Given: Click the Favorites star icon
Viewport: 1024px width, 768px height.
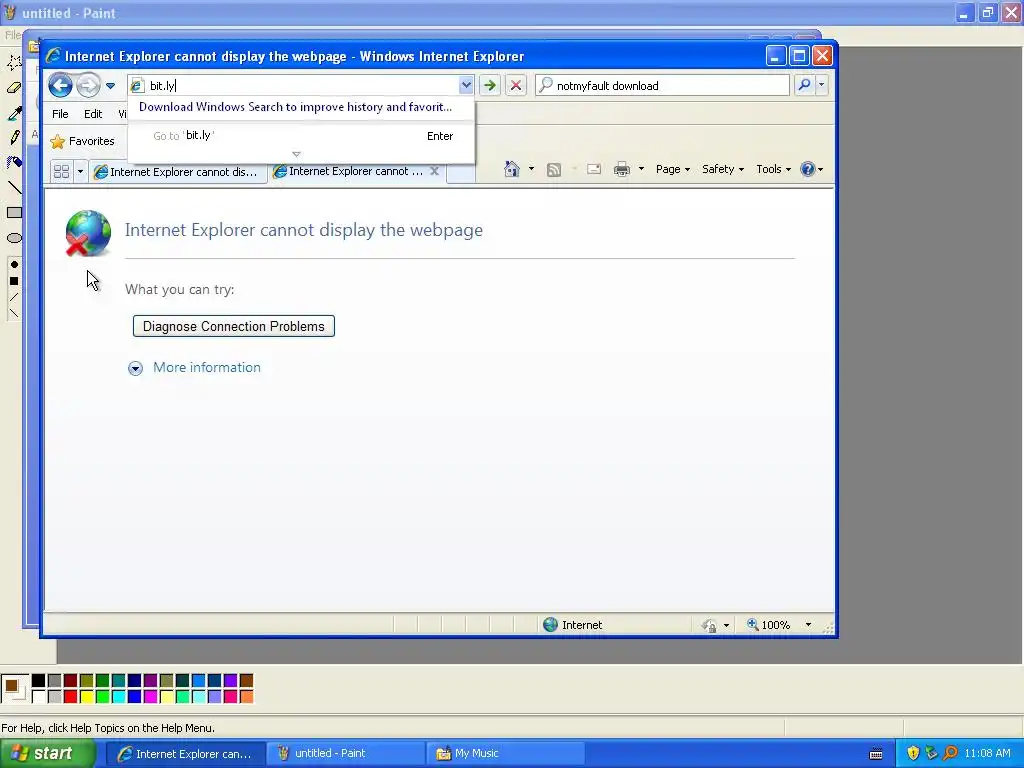Looking at the screenshot, I should [57, 141].
